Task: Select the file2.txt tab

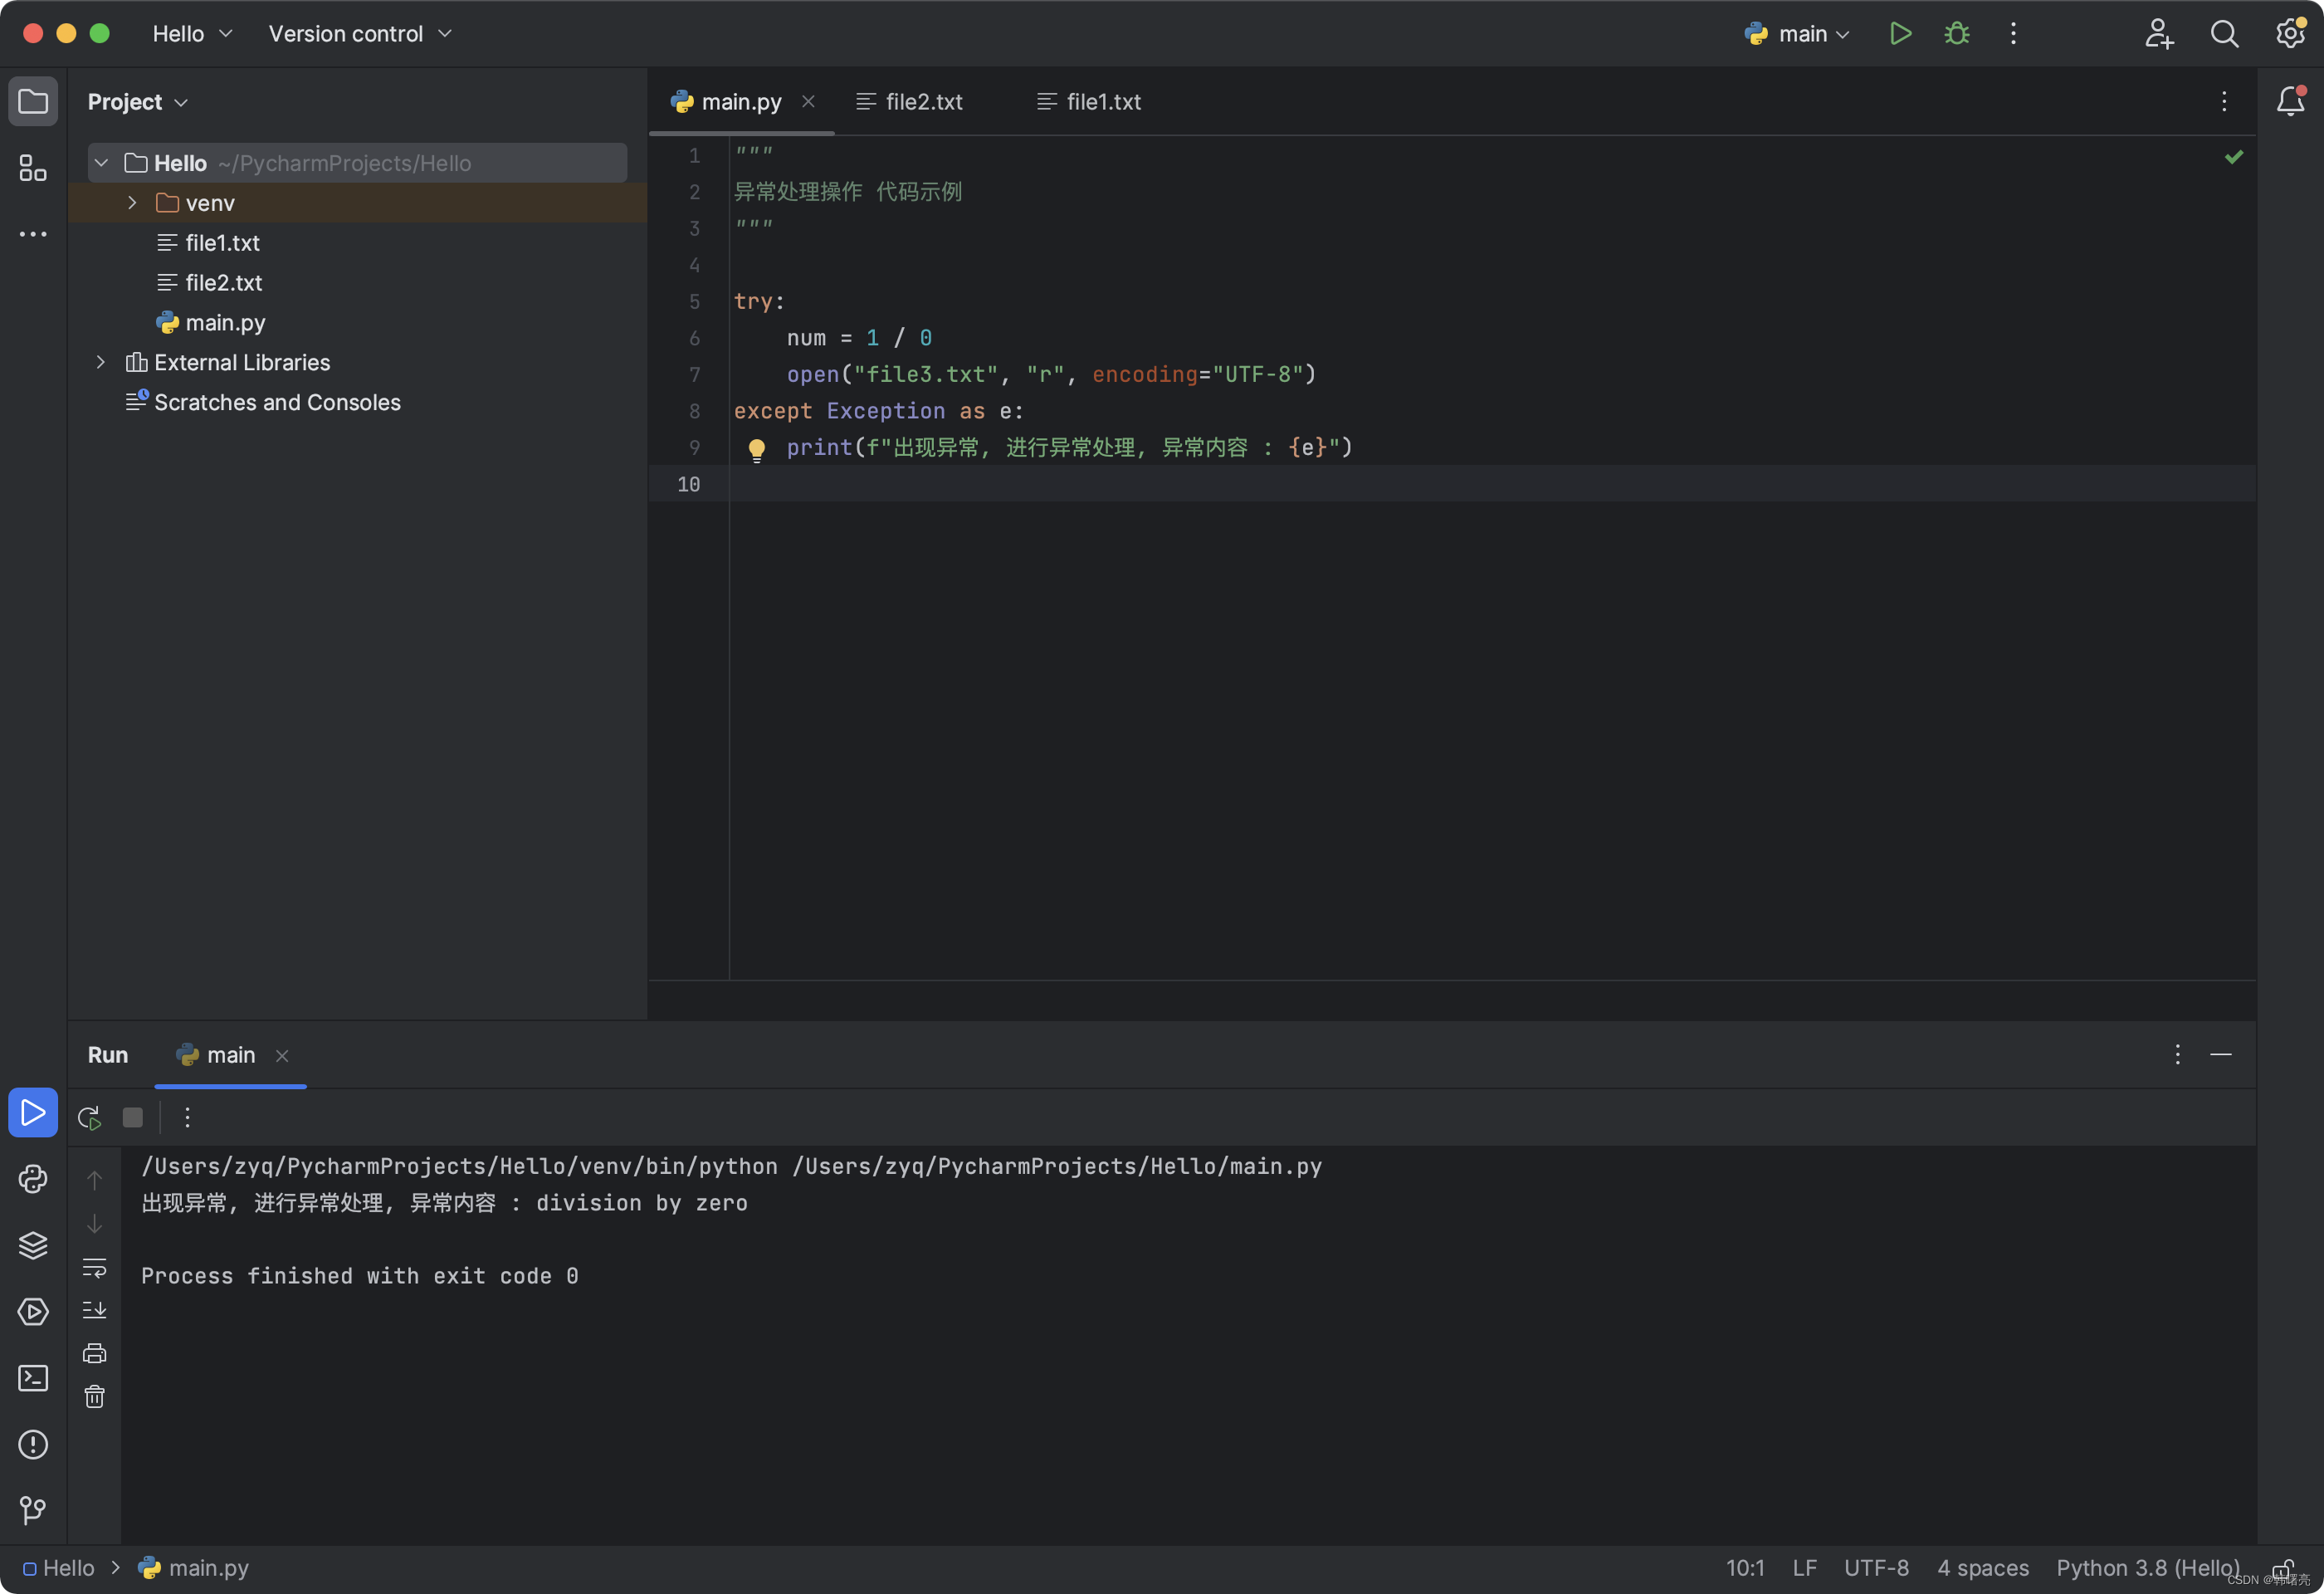Action: click(924, 100)
